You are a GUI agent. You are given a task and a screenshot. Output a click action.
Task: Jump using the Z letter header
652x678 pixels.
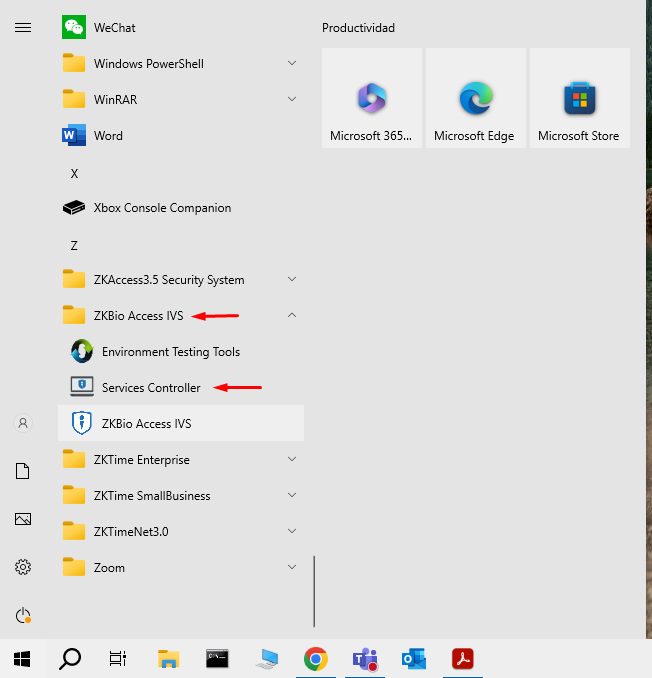click(74, 246)
